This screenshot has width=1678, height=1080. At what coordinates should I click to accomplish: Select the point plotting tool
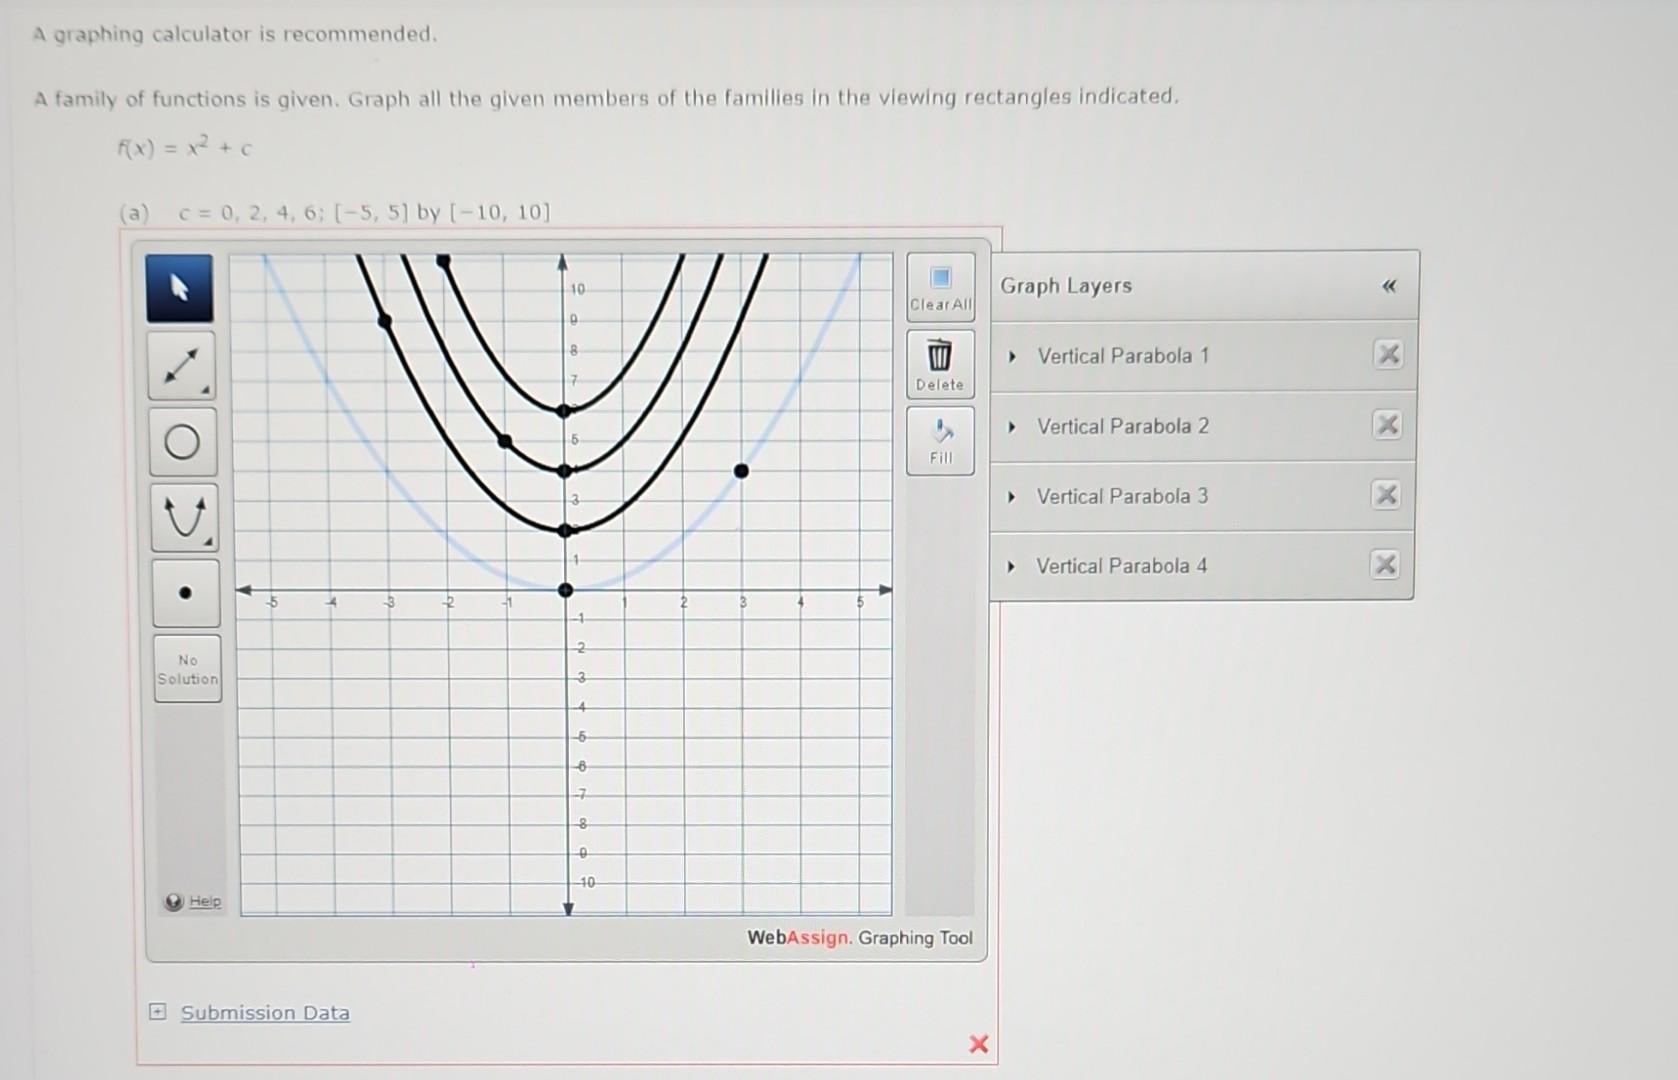(x=182, y=591)
